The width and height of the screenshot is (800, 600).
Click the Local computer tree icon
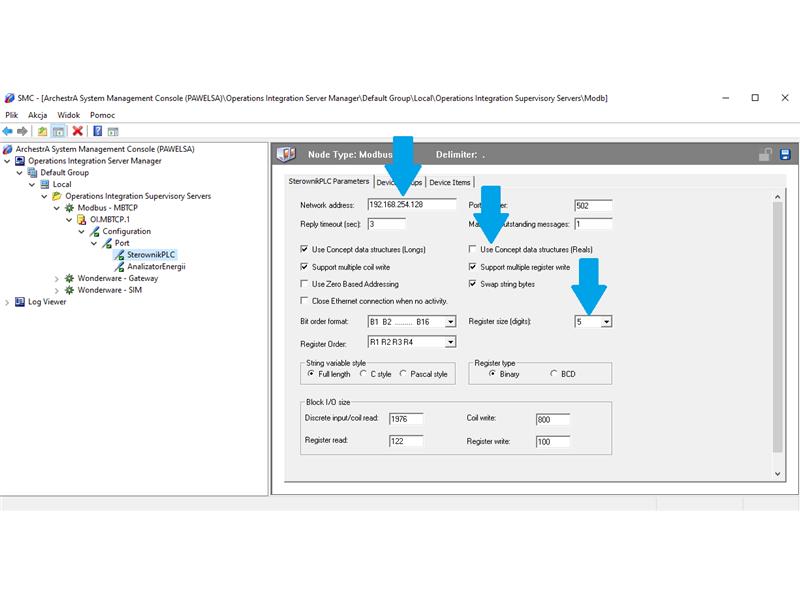click(45, 184)
